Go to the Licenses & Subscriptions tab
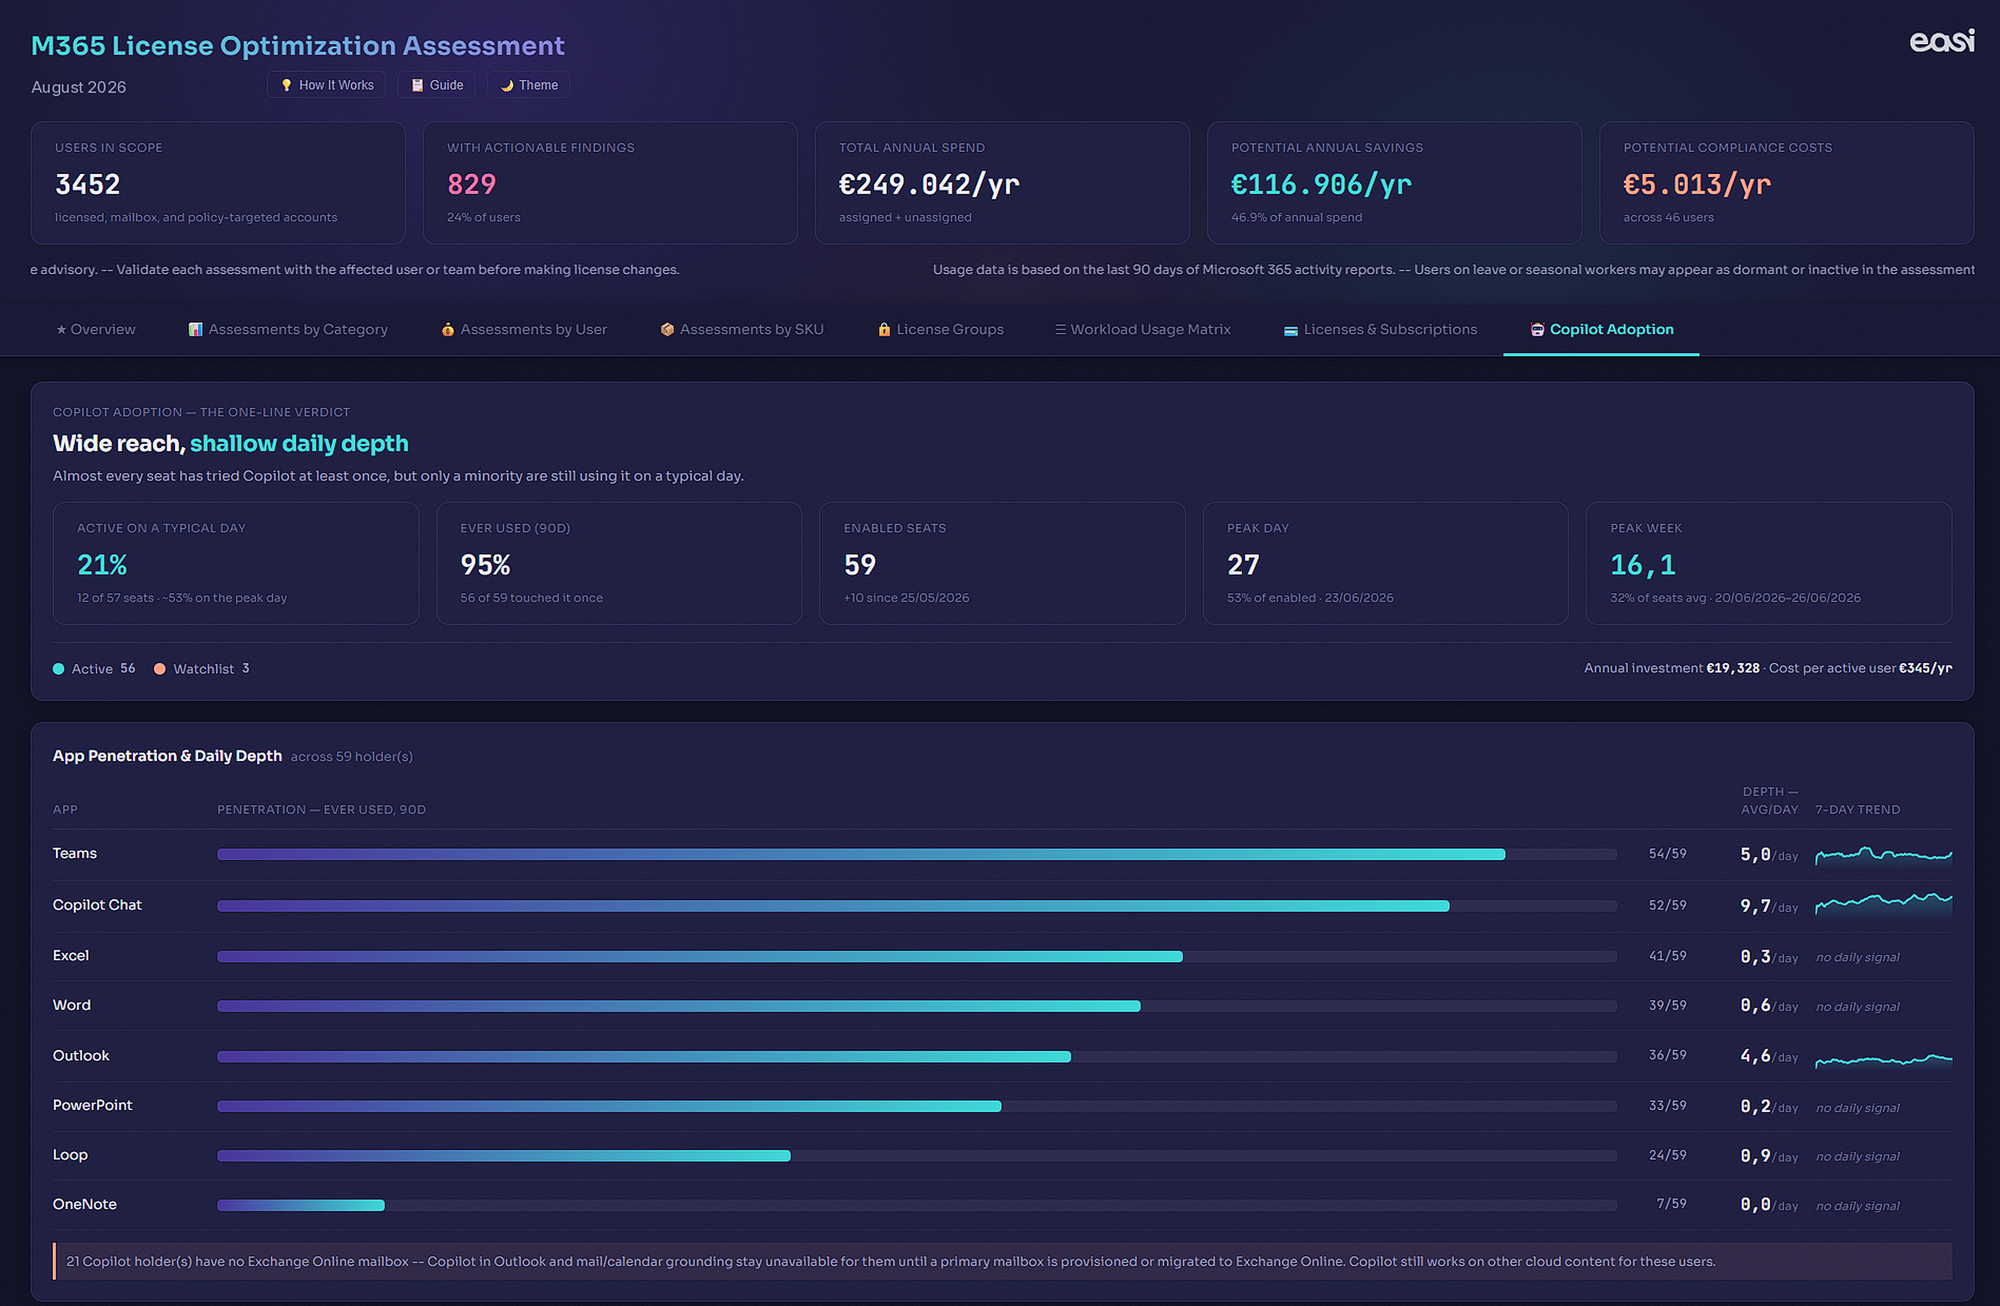2000x1306 pixels. (1380, 330)
